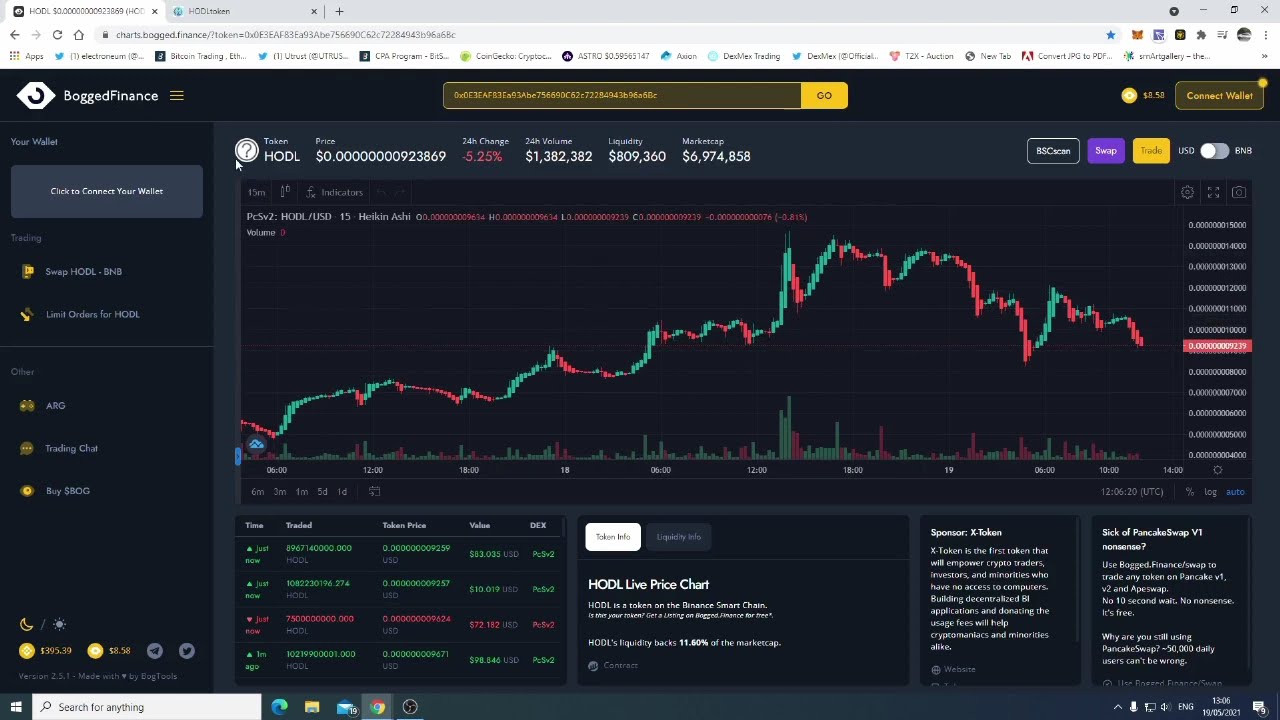Screen dimensions: 1280x720
Task: Click the Swap HODL - BNB sidebar icon
Action: click(27, 271)
